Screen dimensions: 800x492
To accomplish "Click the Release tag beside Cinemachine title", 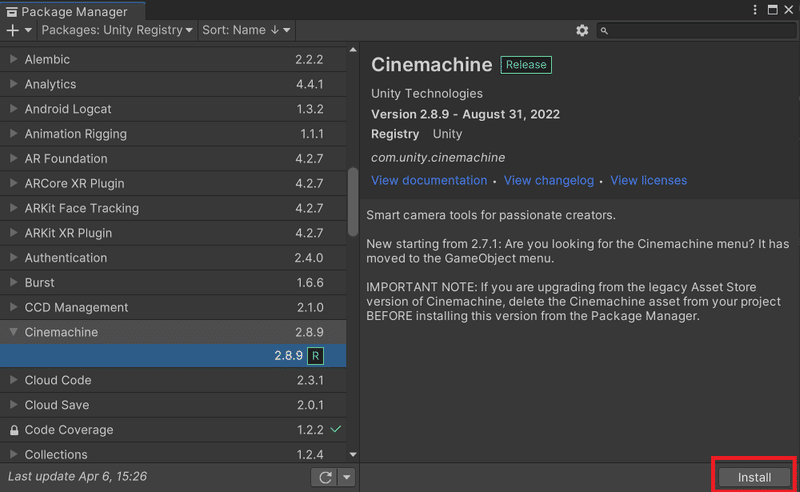I will 526,65.
